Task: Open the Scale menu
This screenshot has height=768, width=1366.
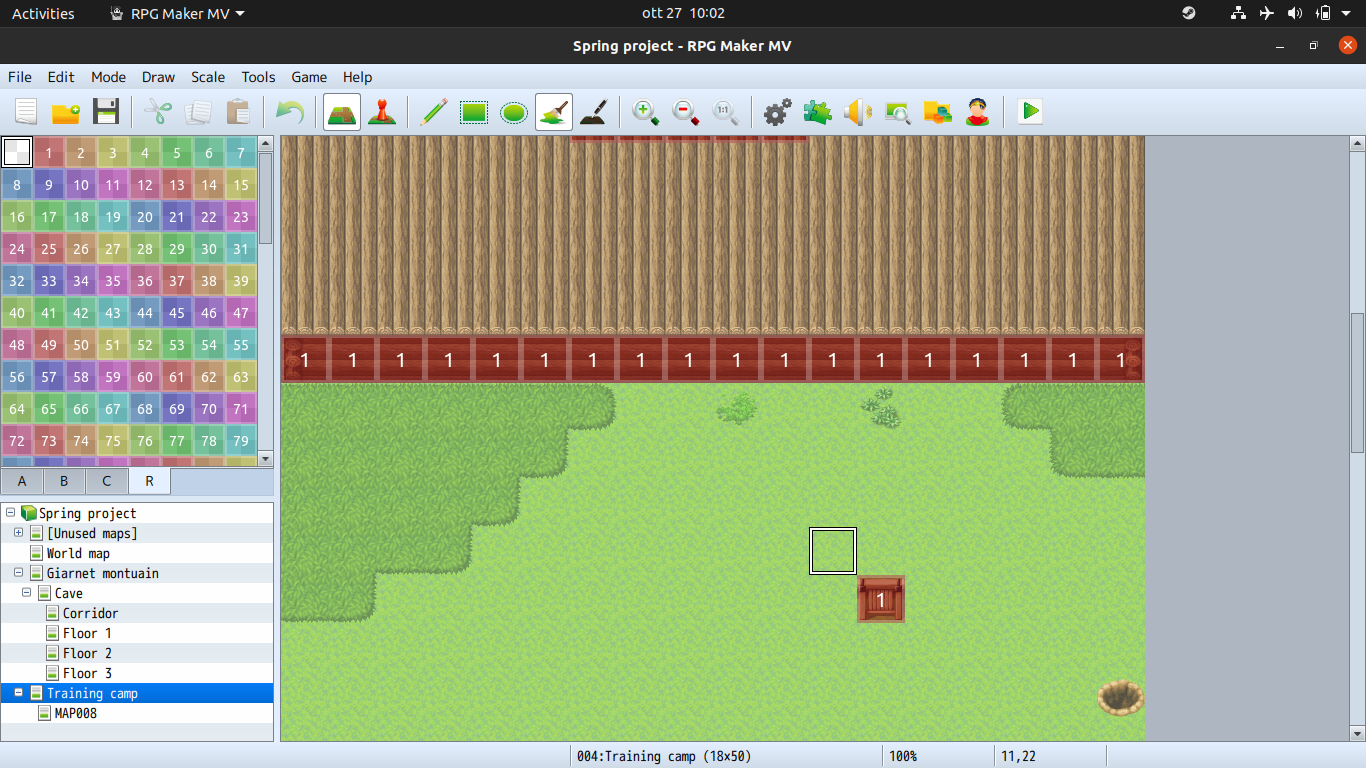Action: click(x=208, y=77)
